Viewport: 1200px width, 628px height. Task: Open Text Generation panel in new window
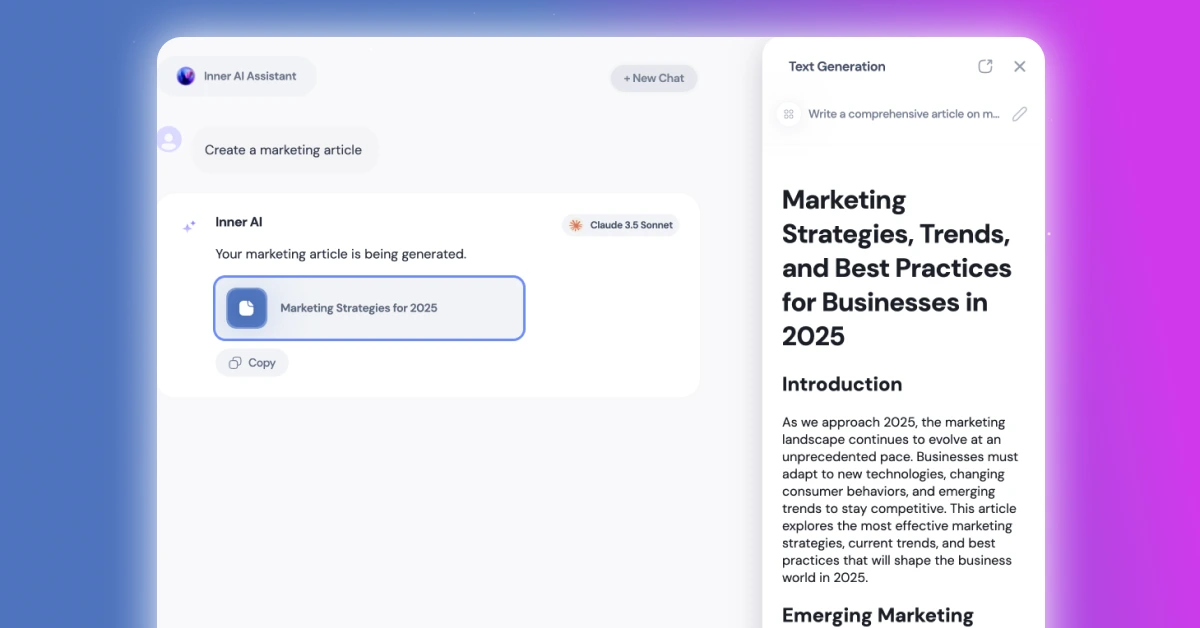pos(985,66)
